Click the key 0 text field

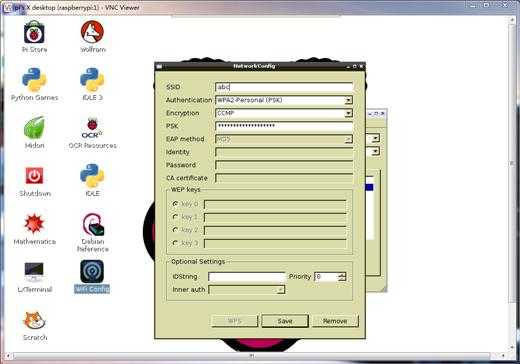[275, 204]
